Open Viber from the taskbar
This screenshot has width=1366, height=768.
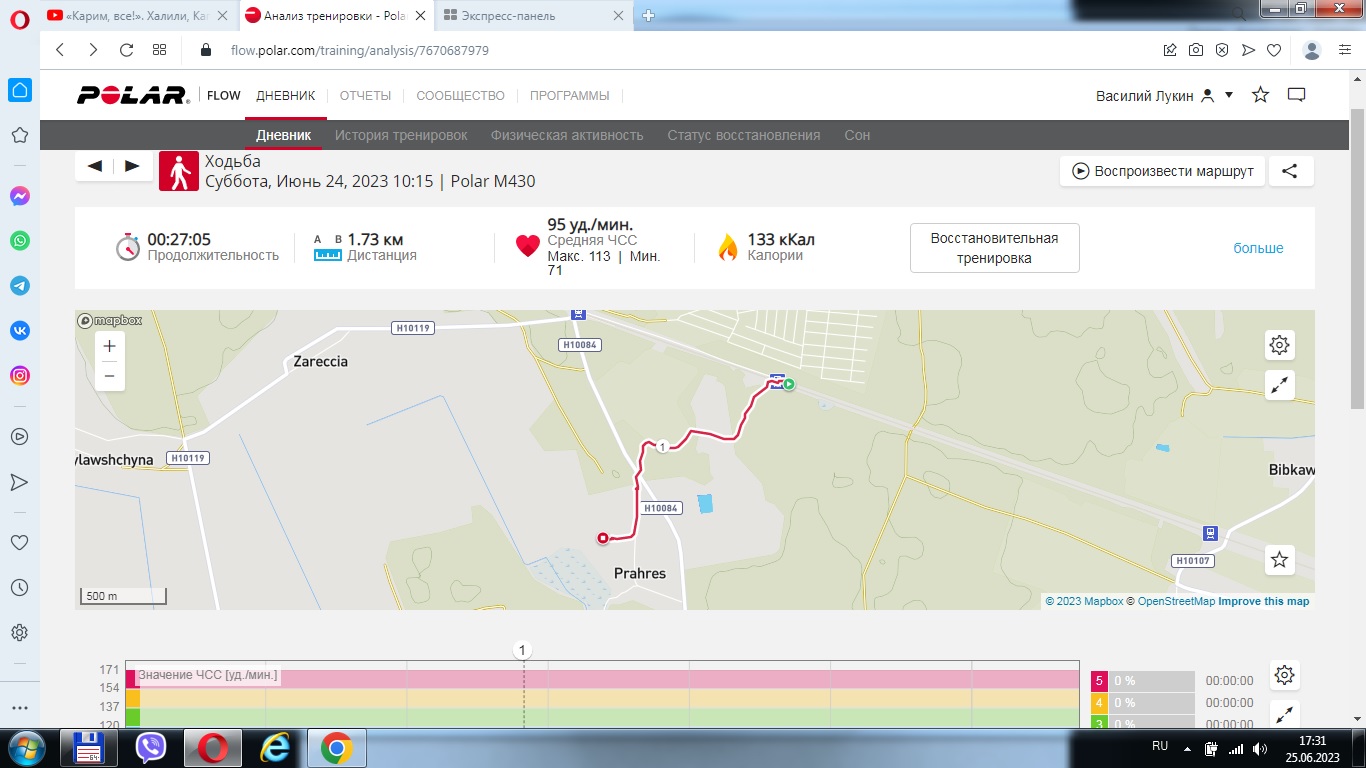click(150, 748)
